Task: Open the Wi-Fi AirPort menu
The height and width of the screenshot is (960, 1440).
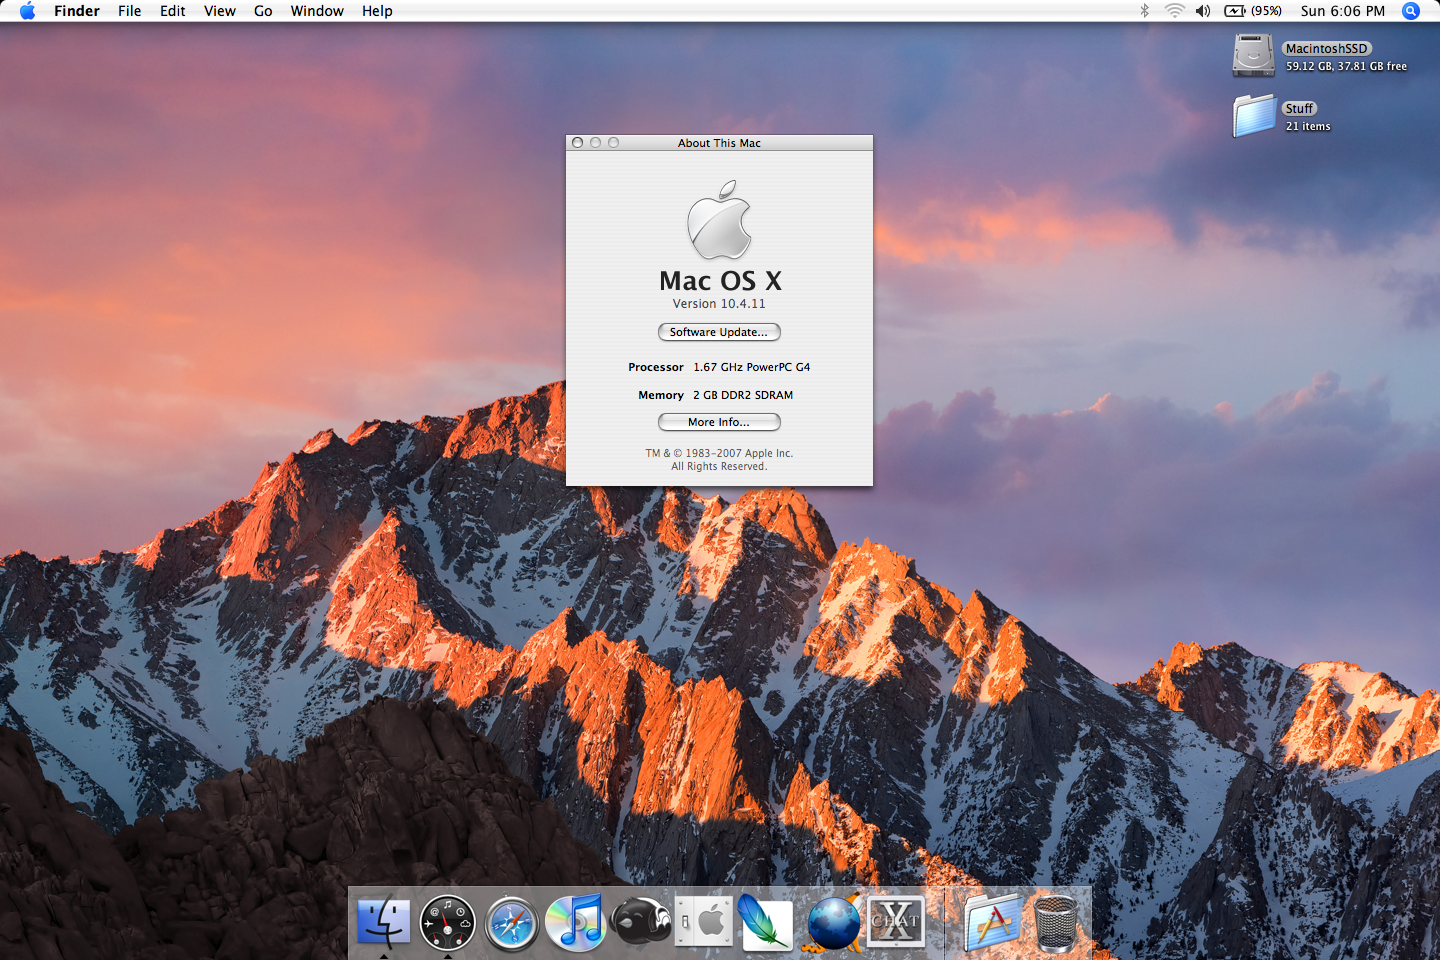Action: (1175, 11)
